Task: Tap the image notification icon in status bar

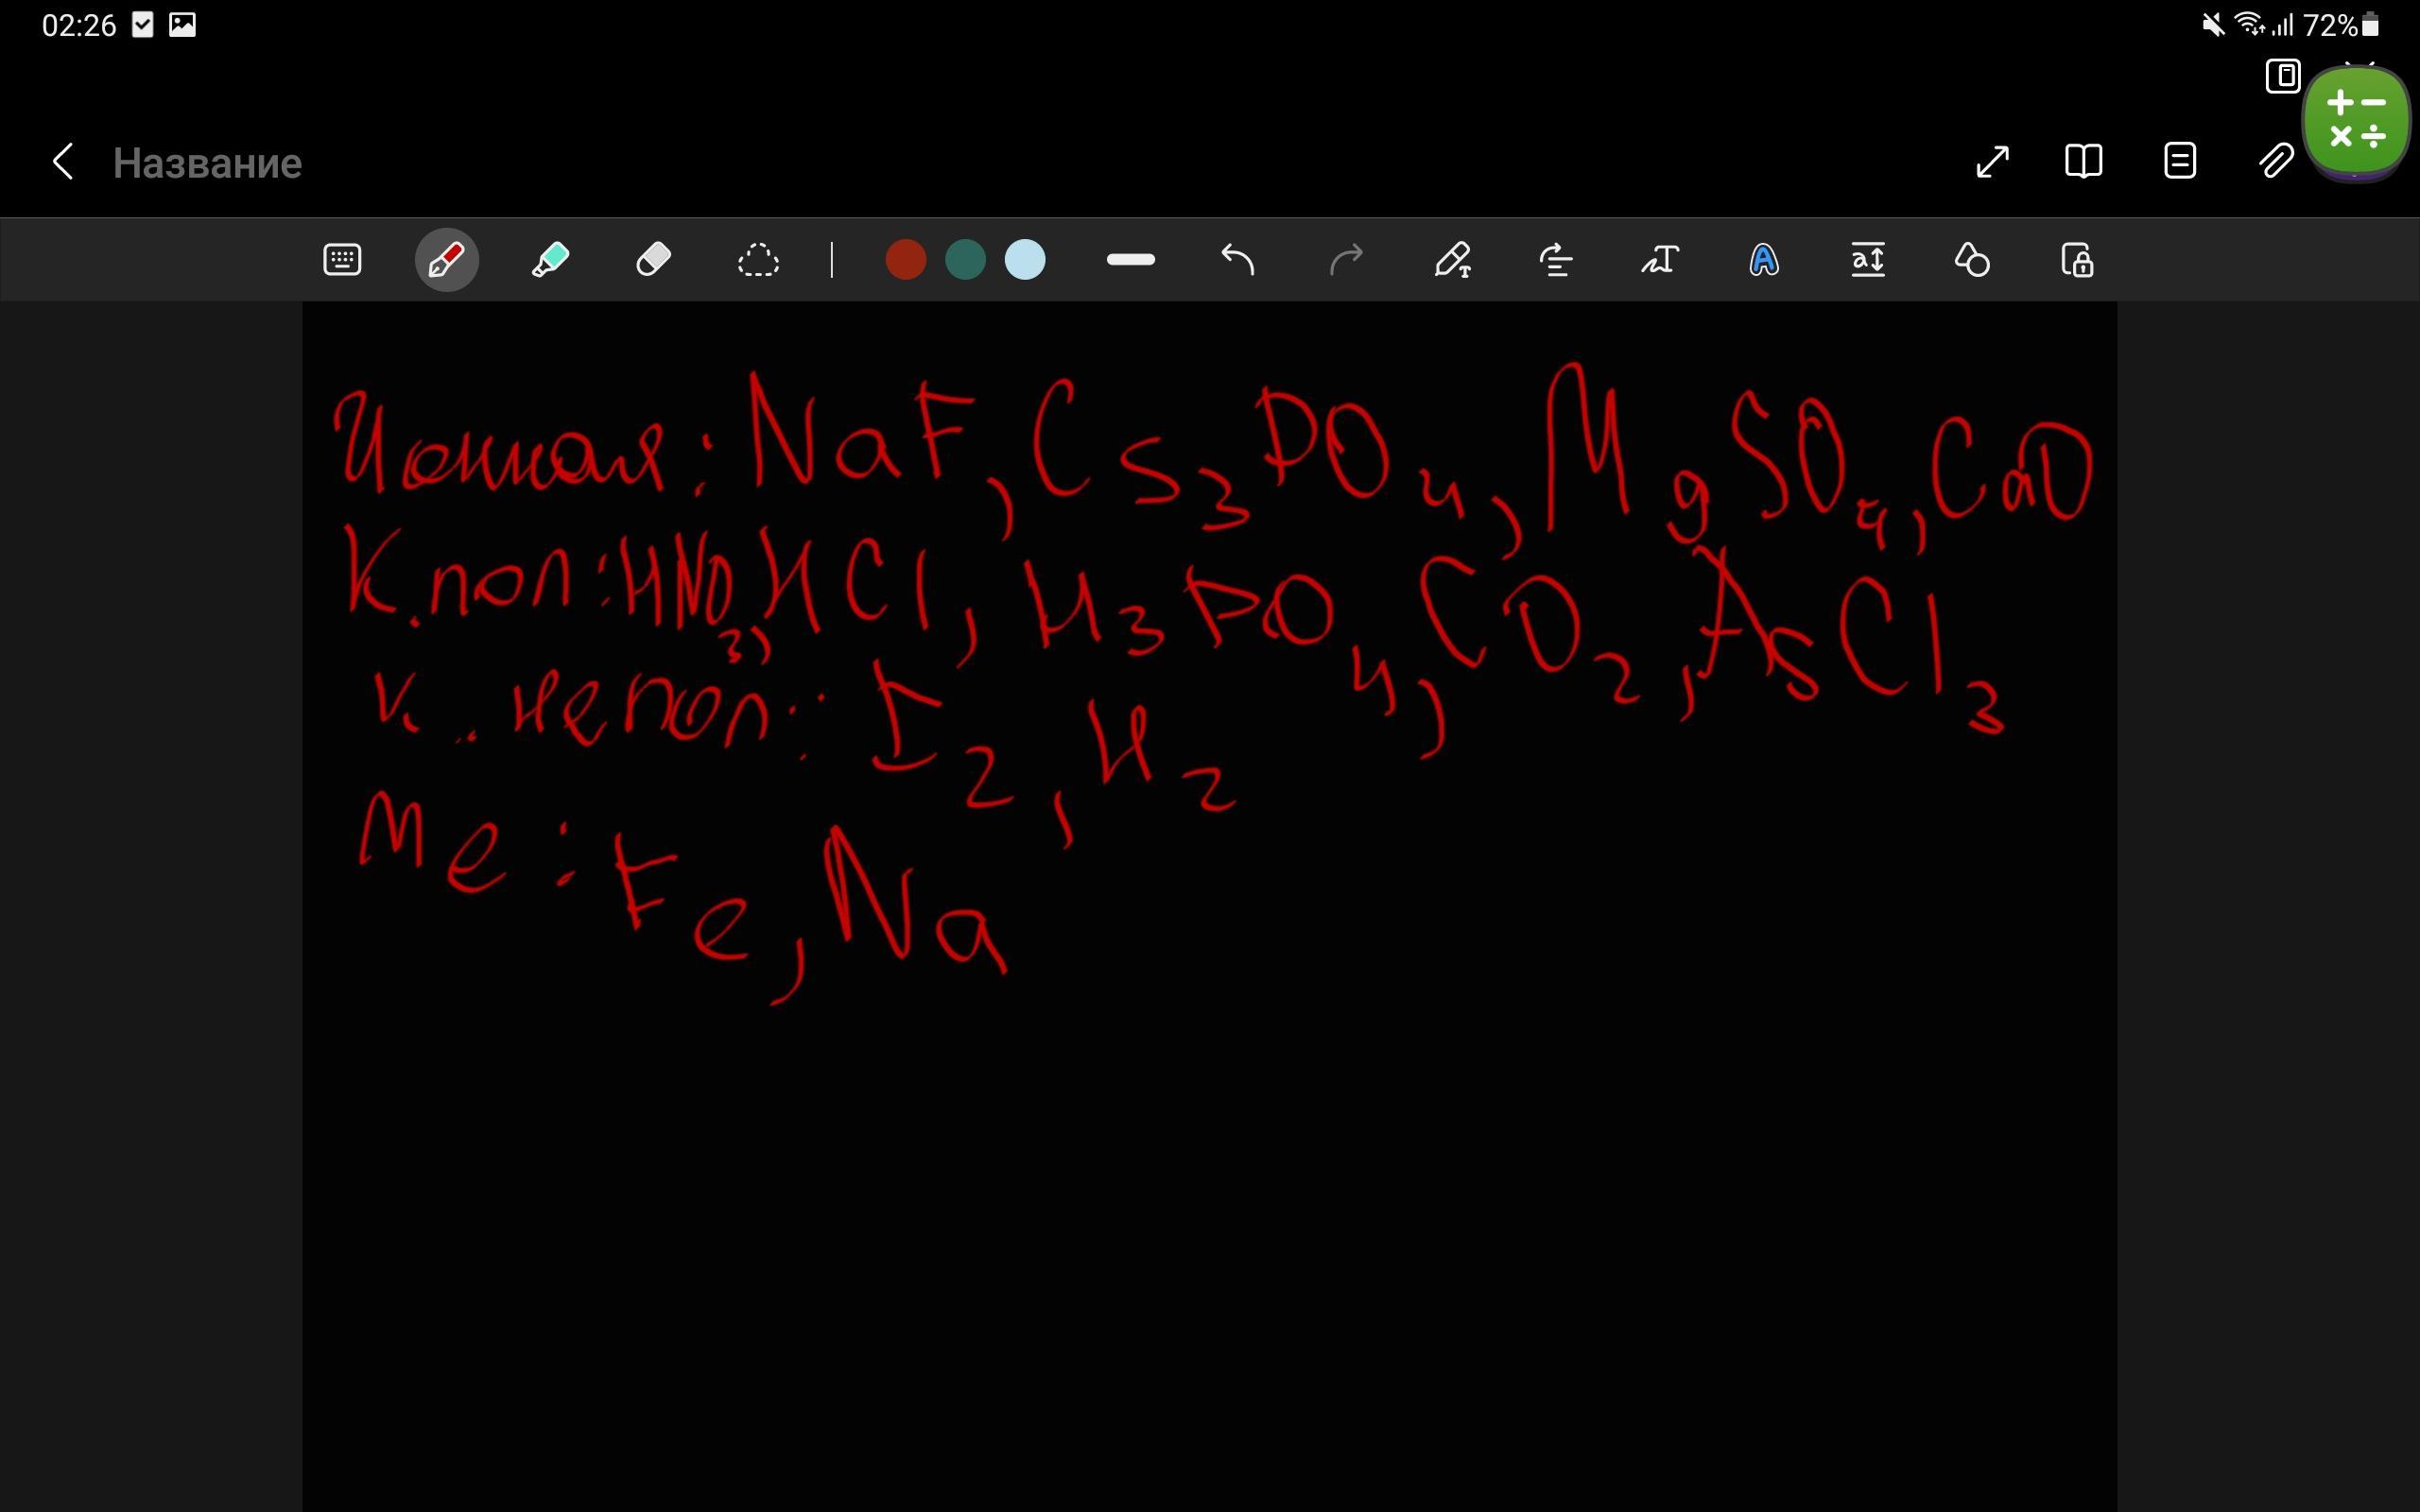Action: pyautogui.click(x=182, y=25)
